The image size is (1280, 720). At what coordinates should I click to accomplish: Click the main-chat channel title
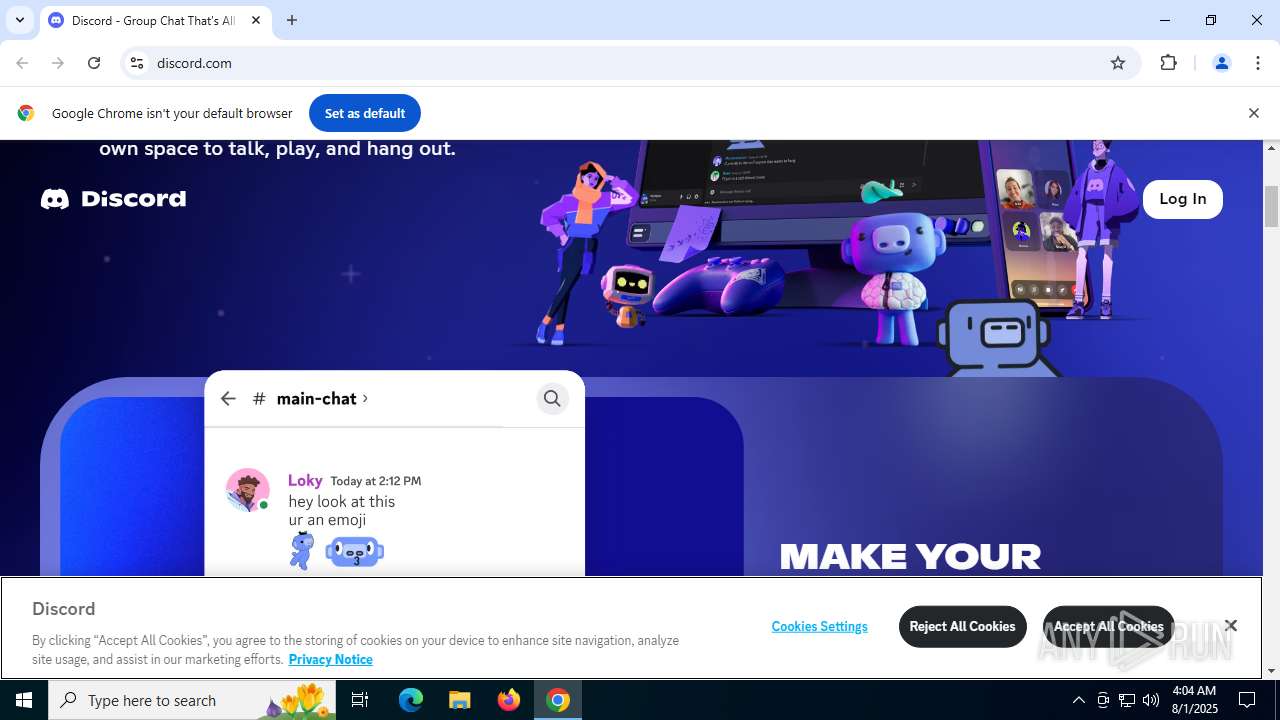click(x=317, y=399)
